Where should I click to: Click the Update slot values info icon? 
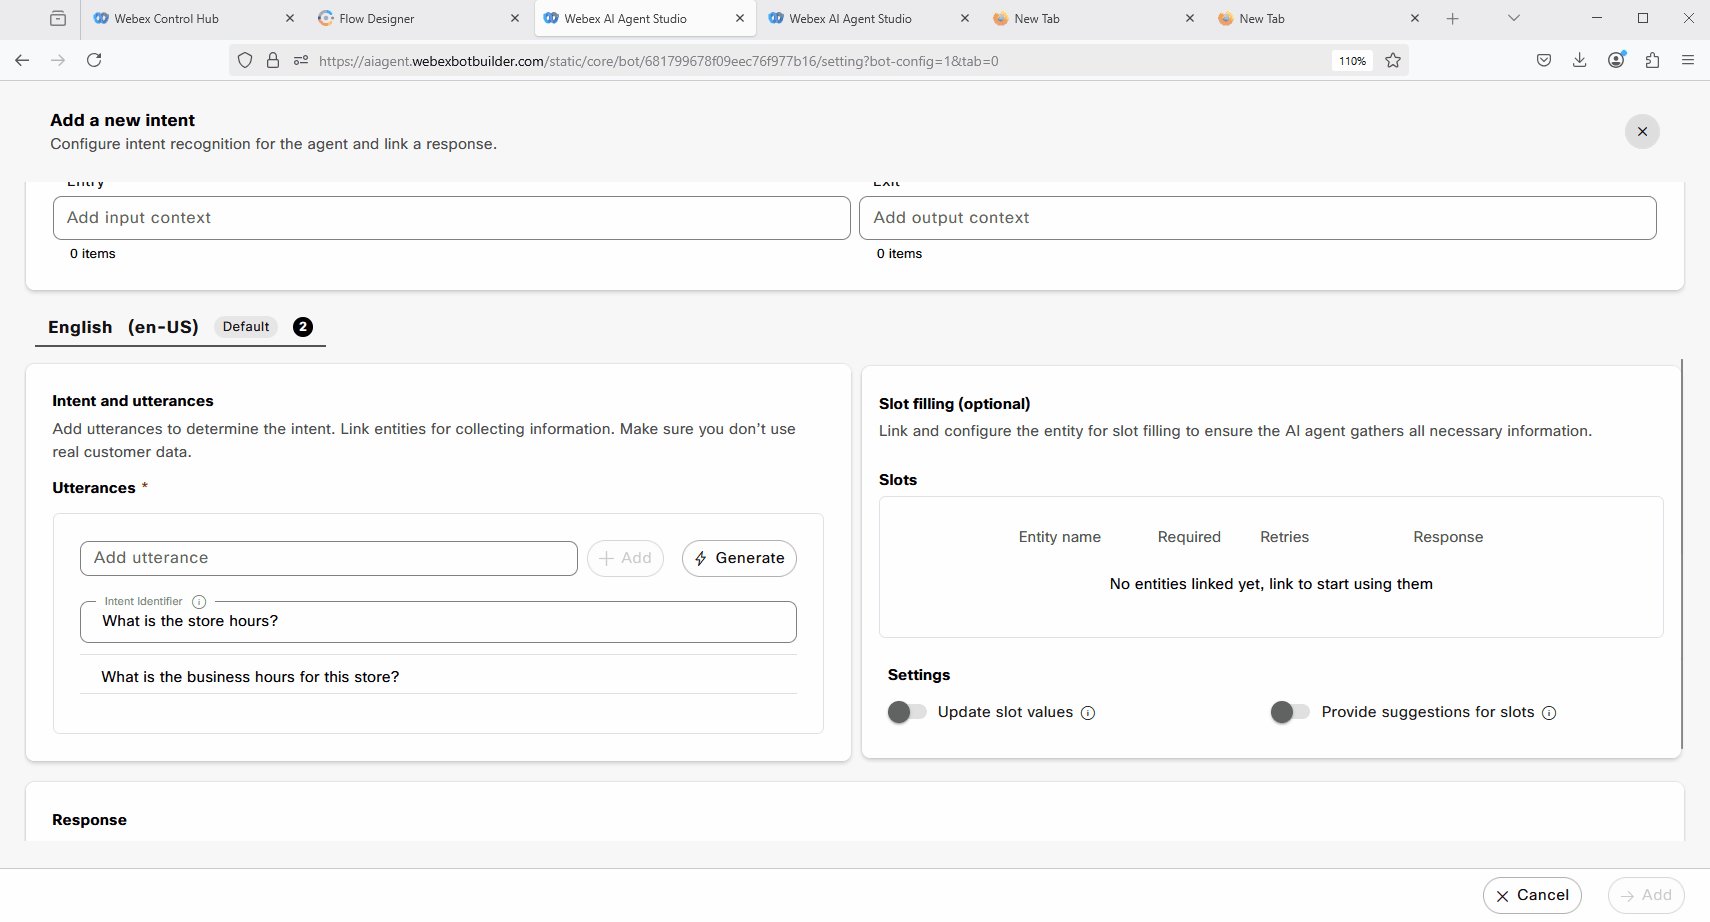(x=1088, y=713)
